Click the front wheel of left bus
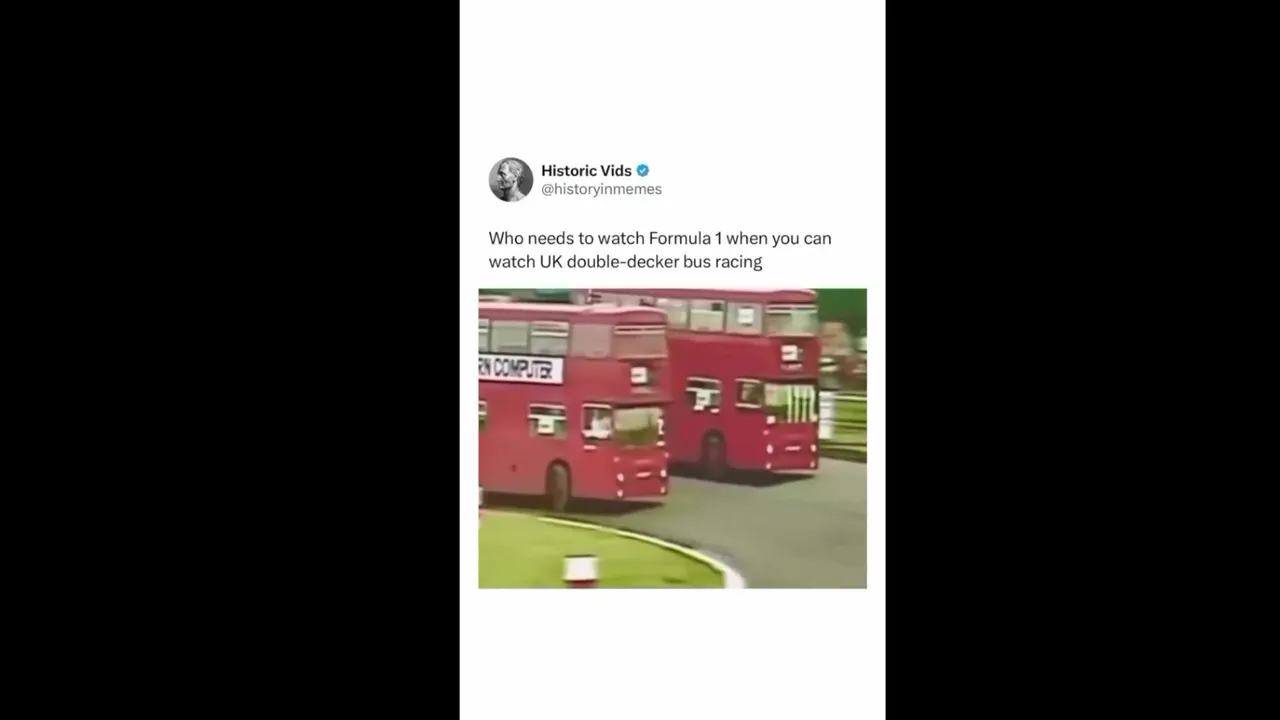1280x720 pixels. point(558,488)
